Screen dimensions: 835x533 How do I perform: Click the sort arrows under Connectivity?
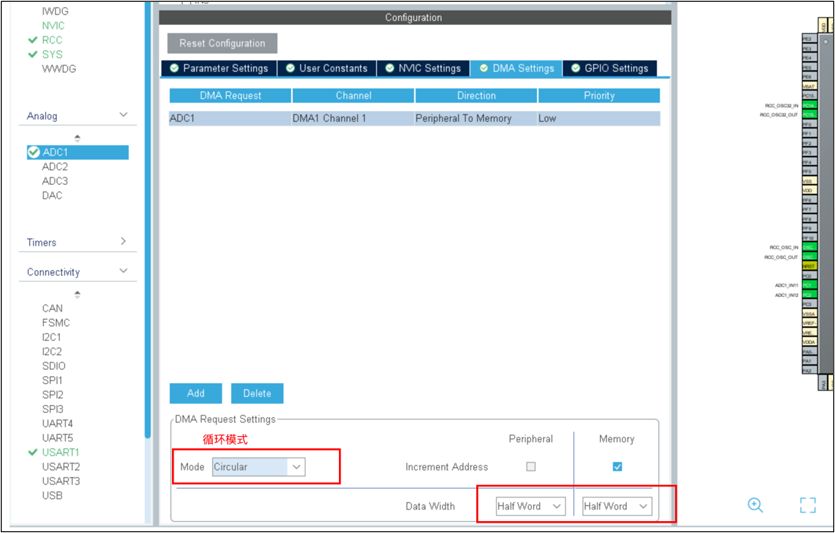[77, 294]
